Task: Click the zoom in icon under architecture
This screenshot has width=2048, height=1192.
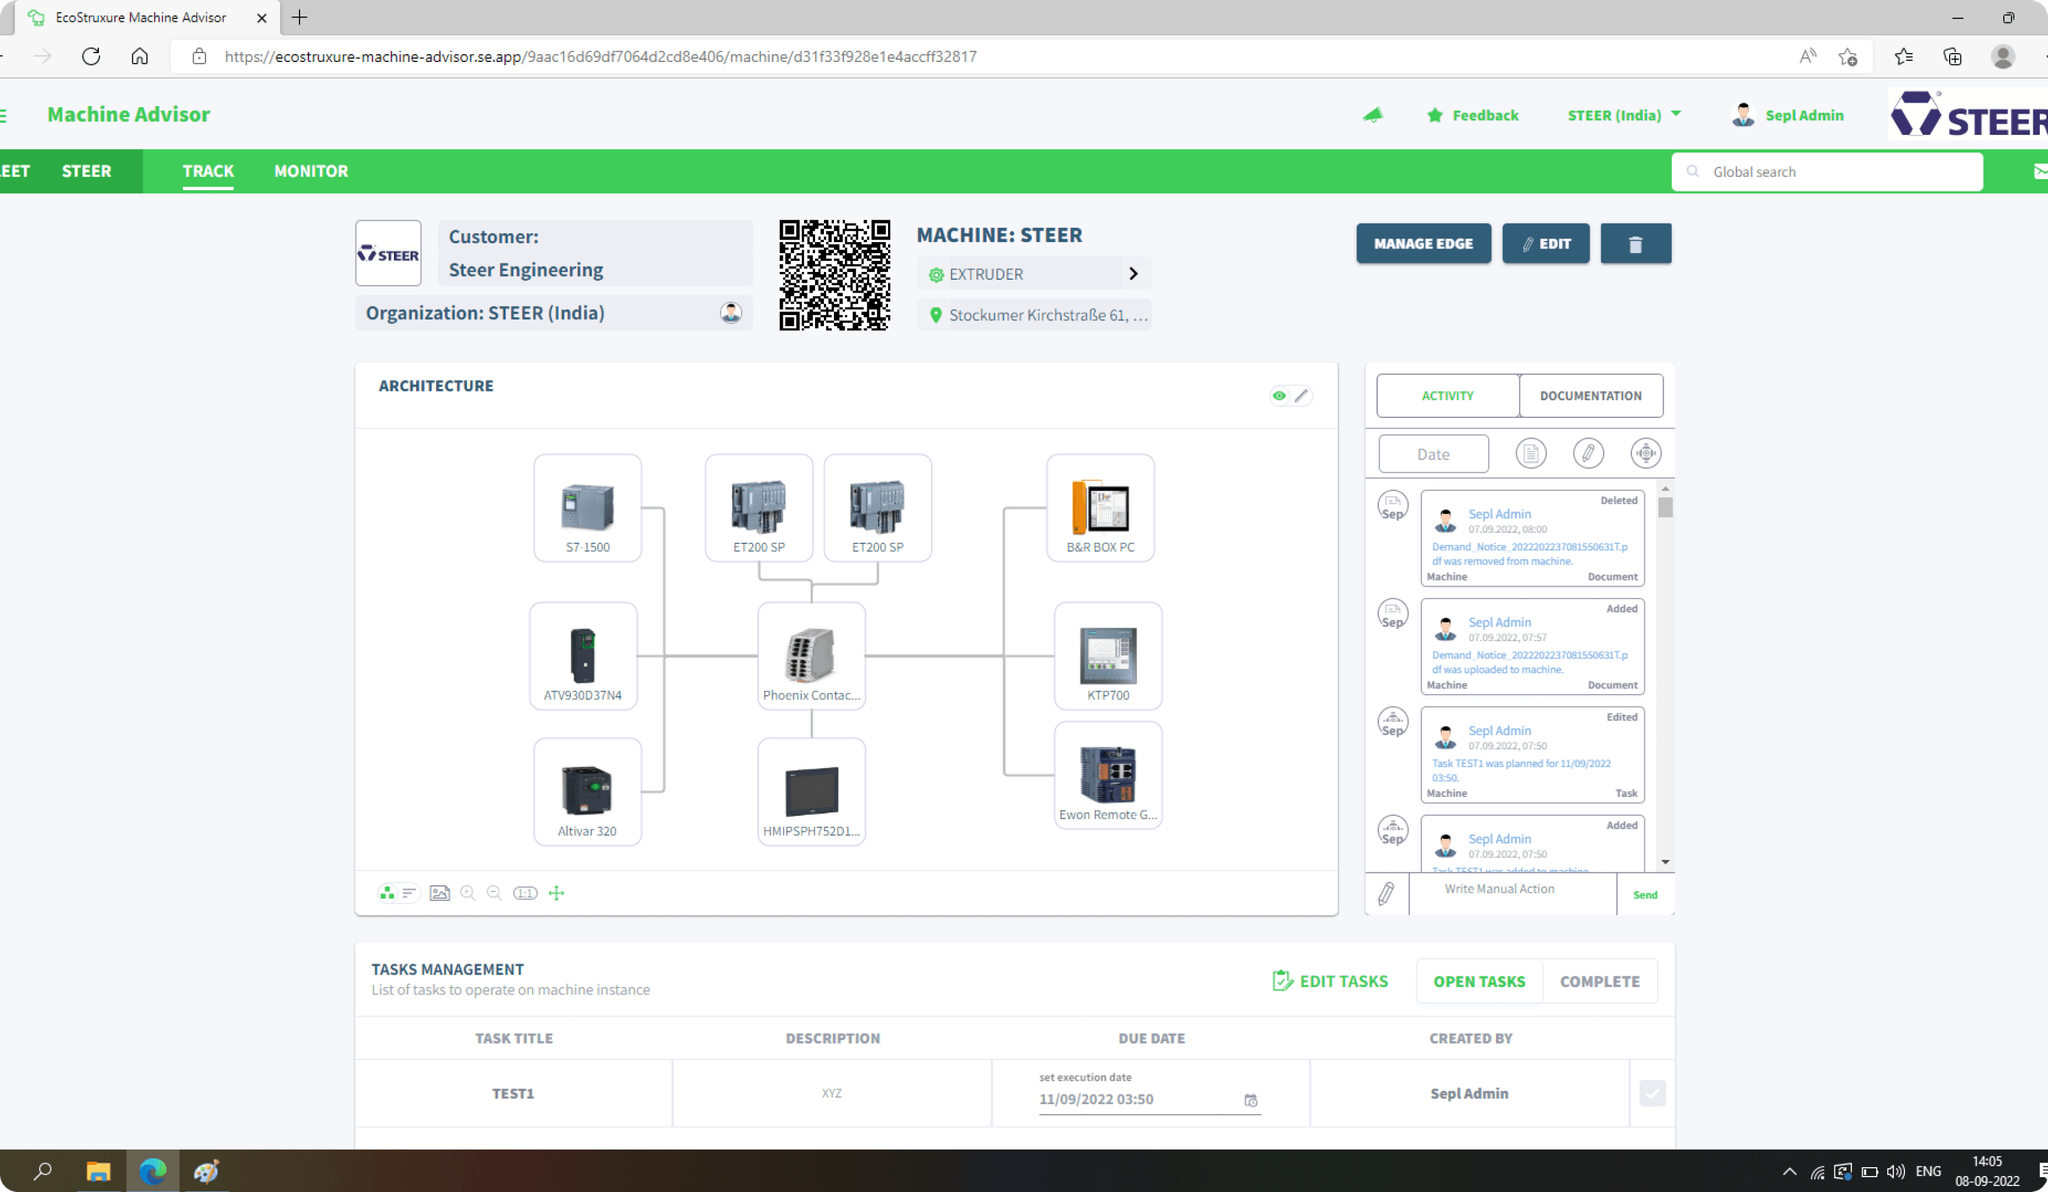Action: tap(467, 893)
